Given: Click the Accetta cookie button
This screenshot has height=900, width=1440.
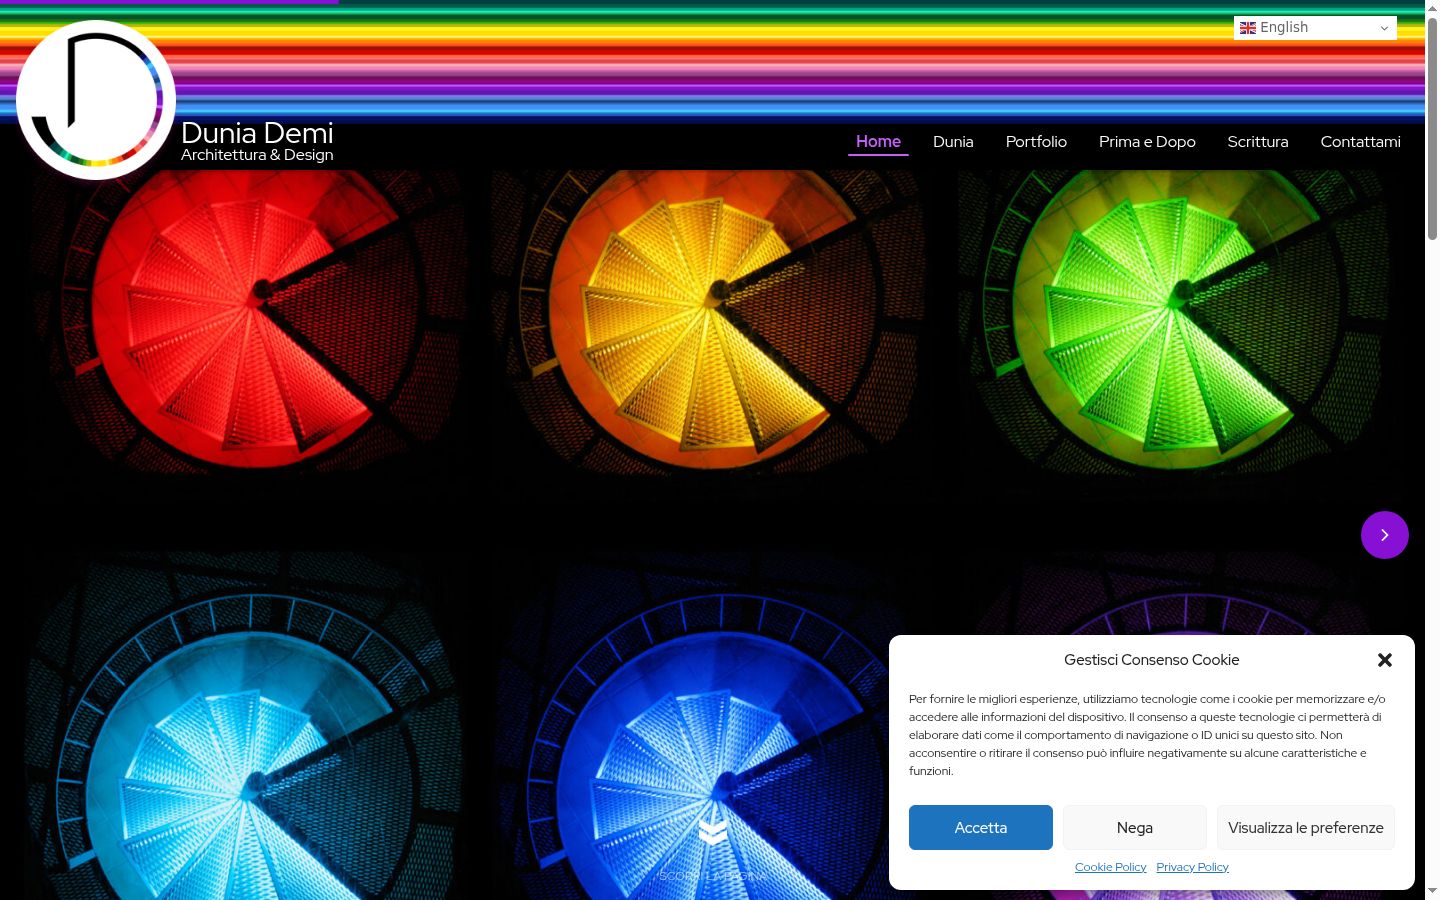Looking at the screenshot, I should pos(981,828).
